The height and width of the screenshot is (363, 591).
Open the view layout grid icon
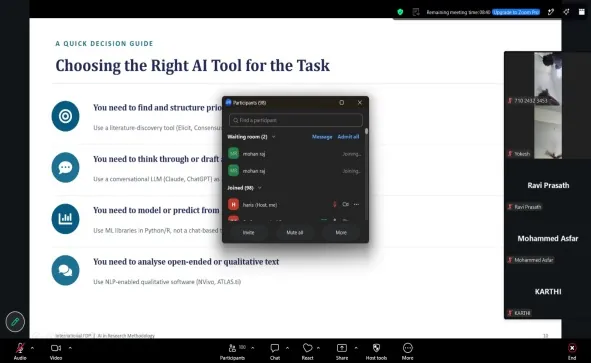(582, 12)
